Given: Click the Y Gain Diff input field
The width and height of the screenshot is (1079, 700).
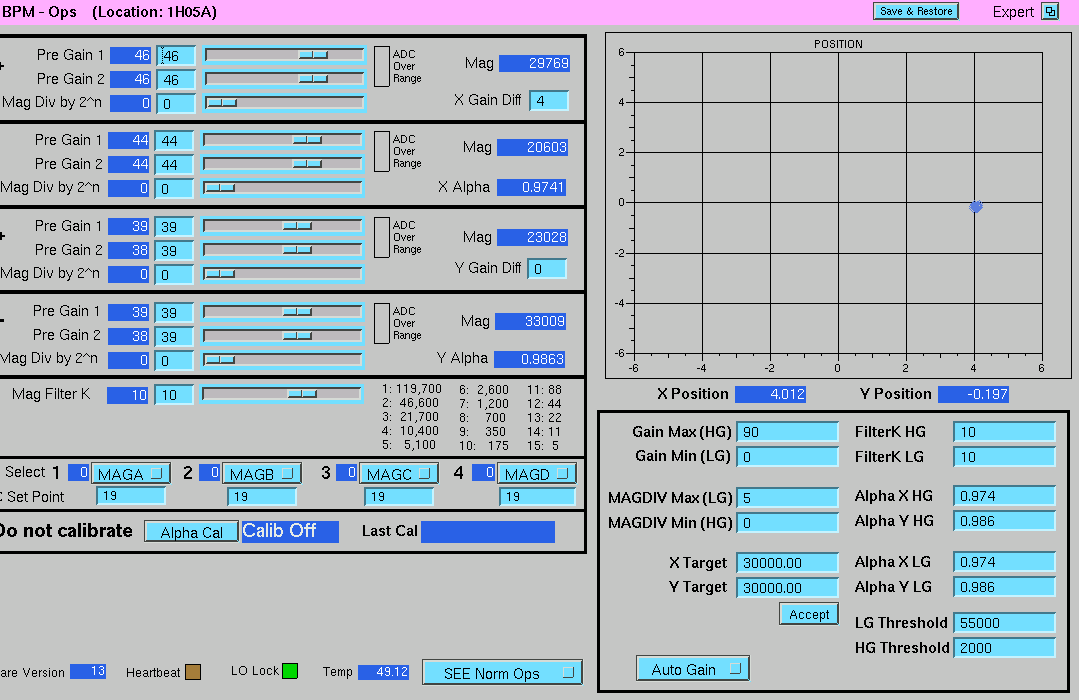Looking at the screenshot, I should [x=546, y=268].
